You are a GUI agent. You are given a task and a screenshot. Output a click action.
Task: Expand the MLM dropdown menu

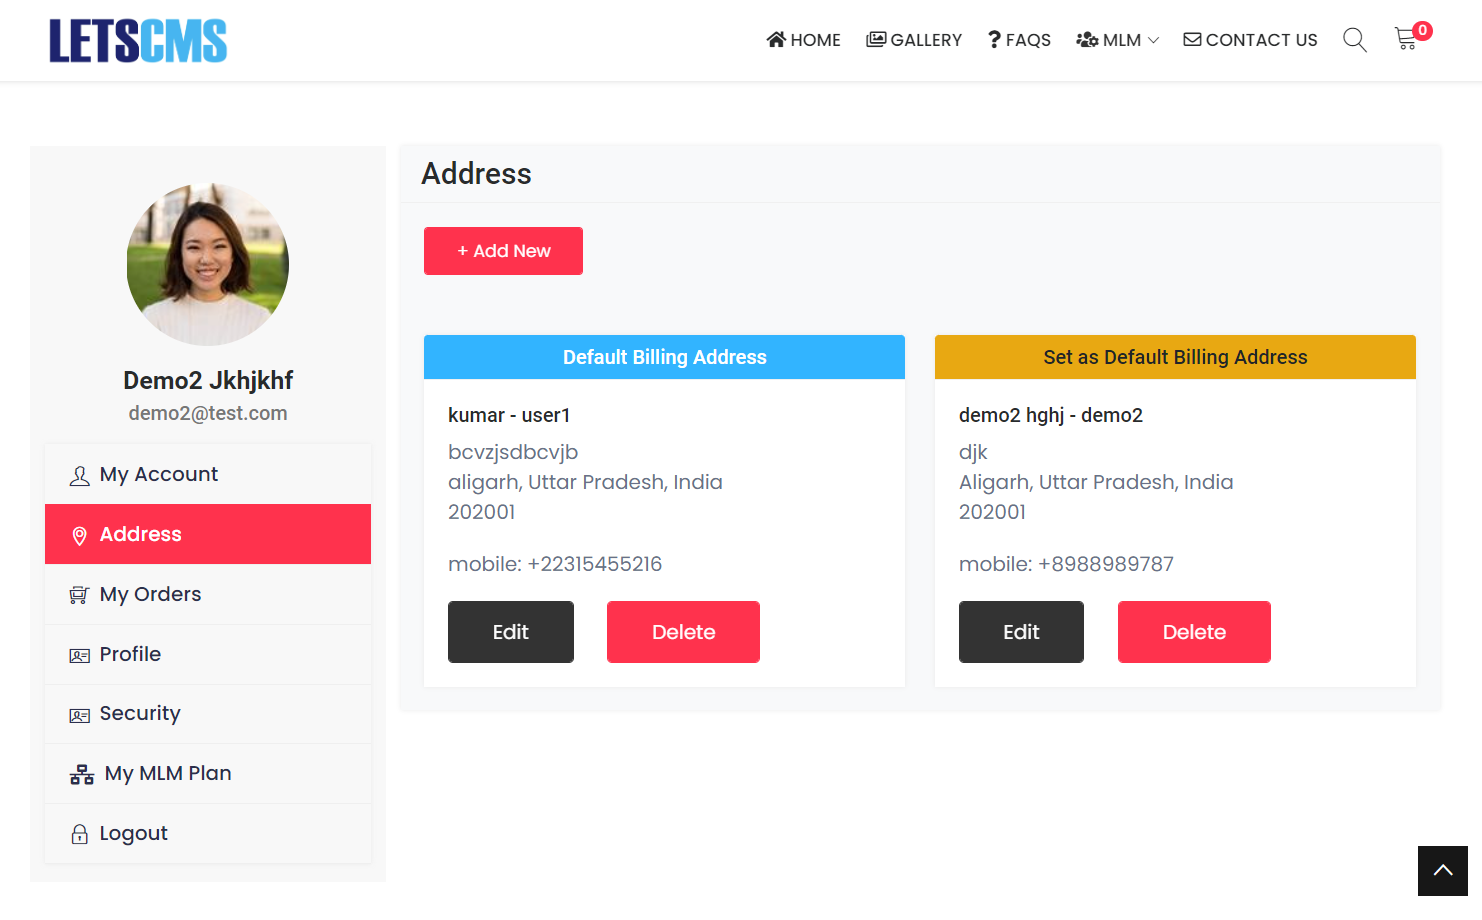(1117, 40)
